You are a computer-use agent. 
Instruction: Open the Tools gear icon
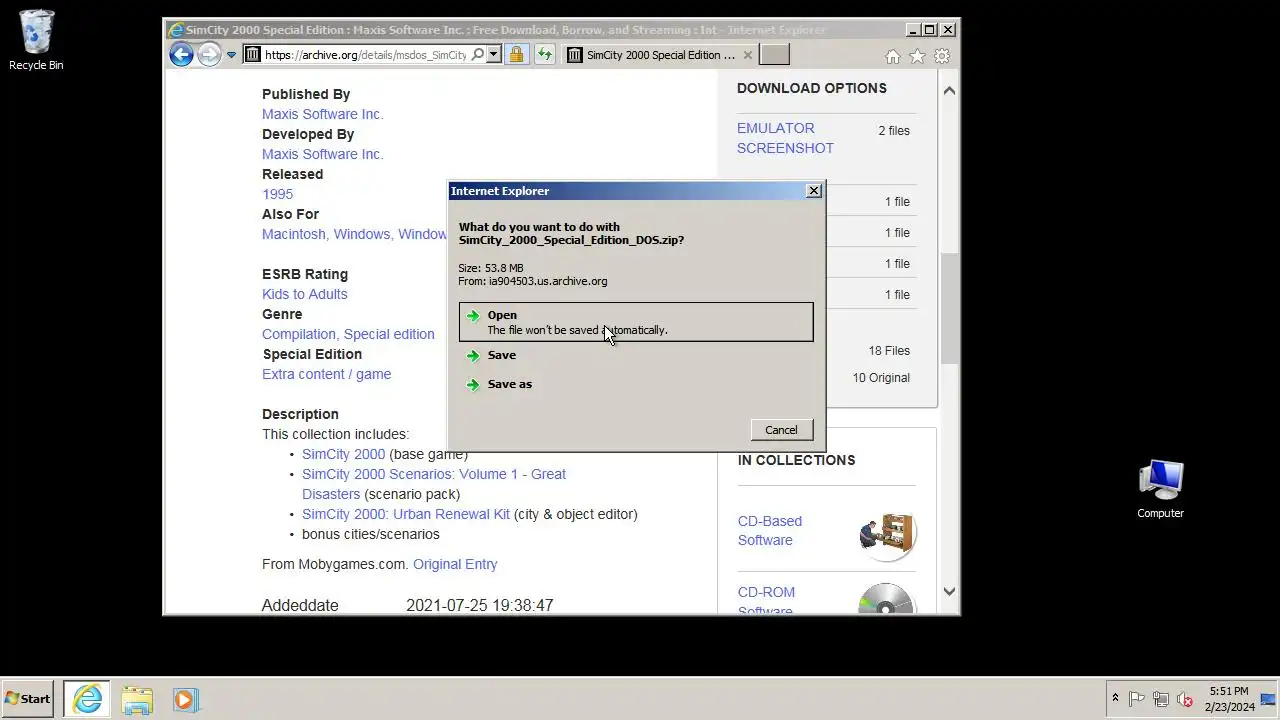point(942,56)
